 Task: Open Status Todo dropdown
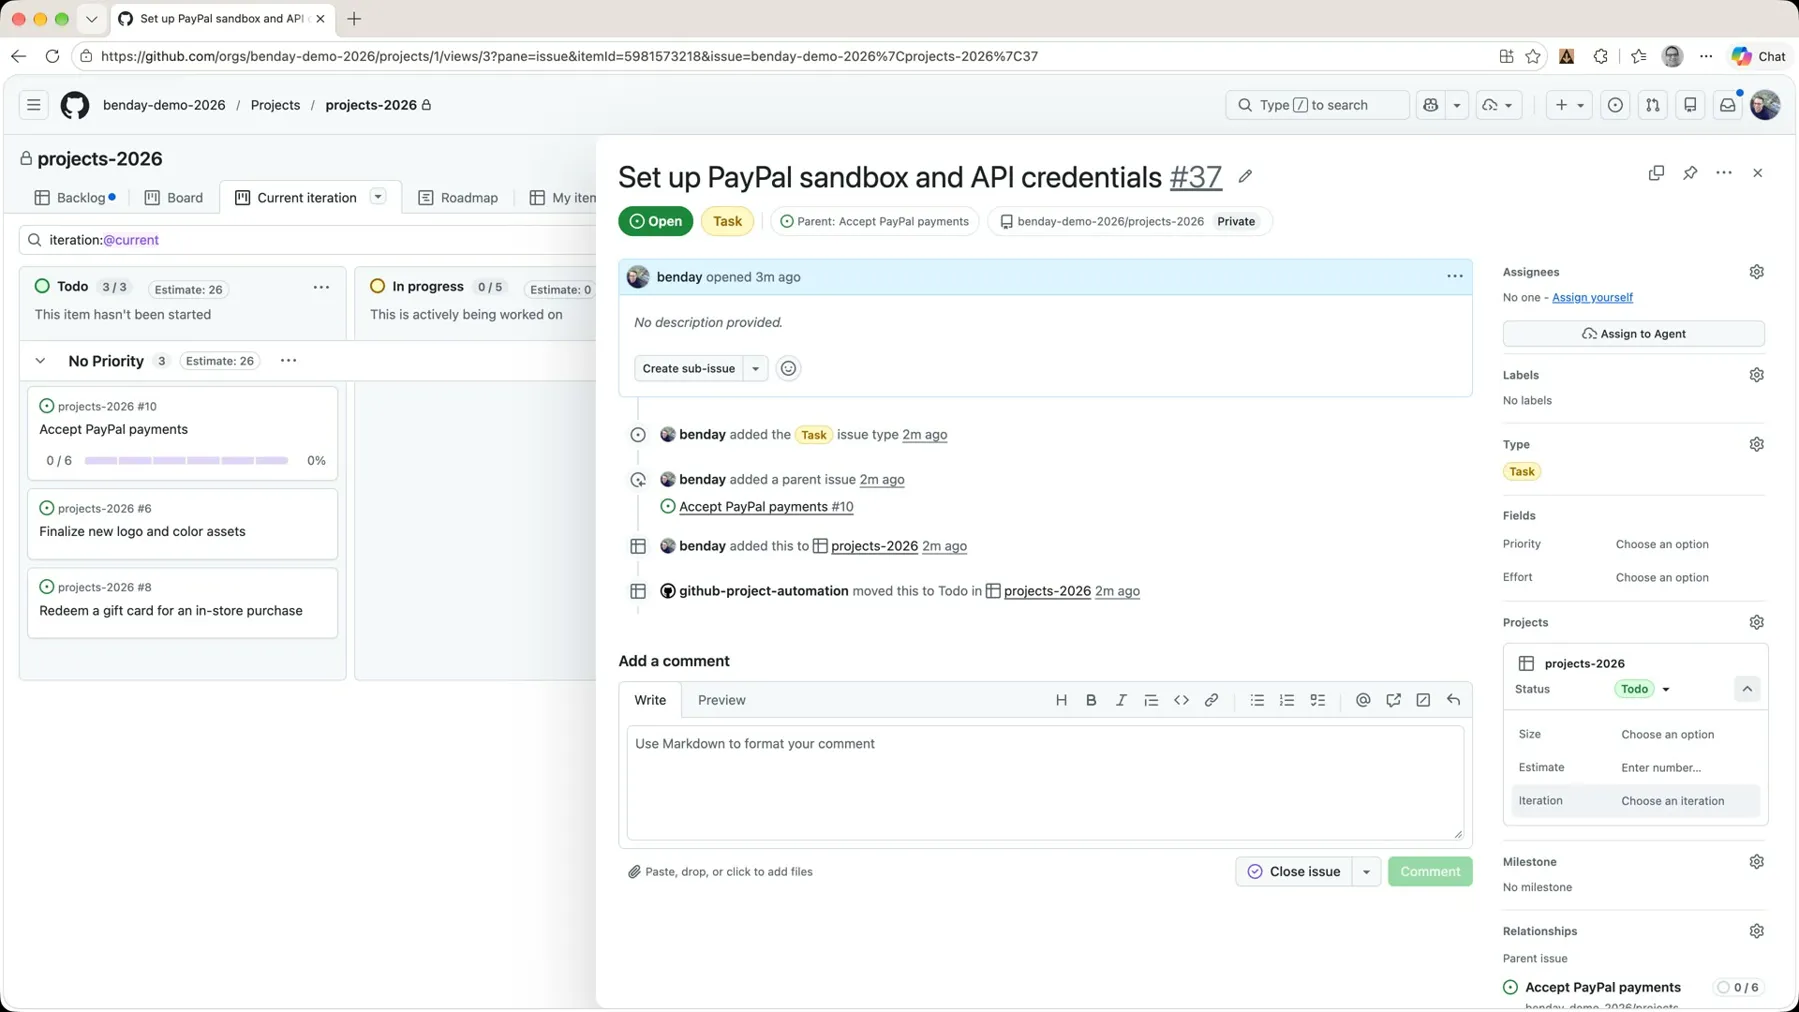click(1643, 689)
